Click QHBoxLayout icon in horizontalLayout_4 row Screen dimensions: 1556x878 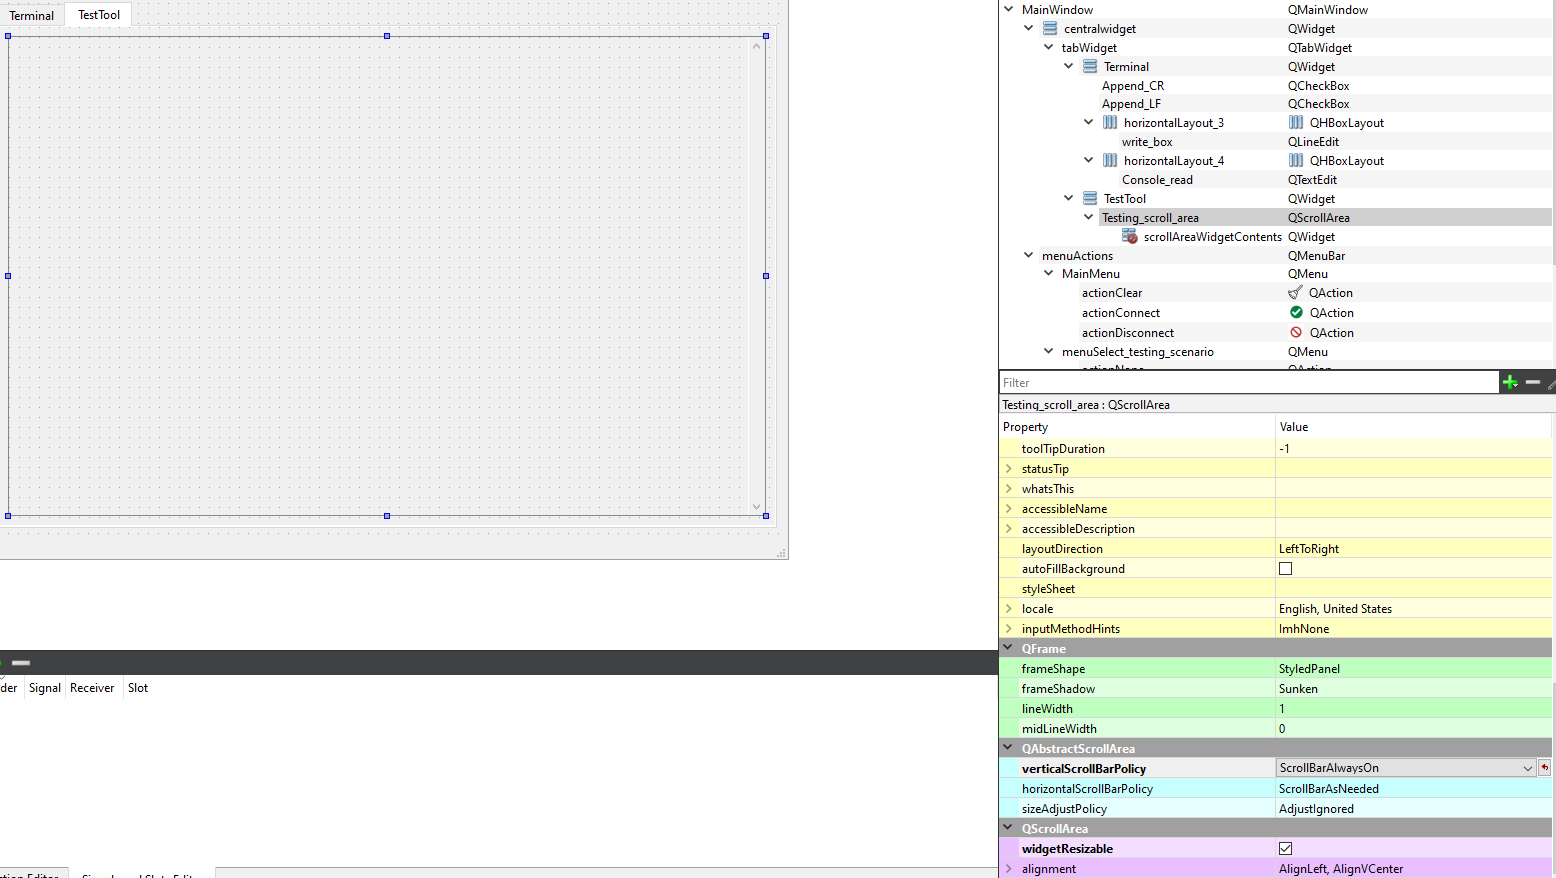pyautogui.click(x=1296, y=161)
